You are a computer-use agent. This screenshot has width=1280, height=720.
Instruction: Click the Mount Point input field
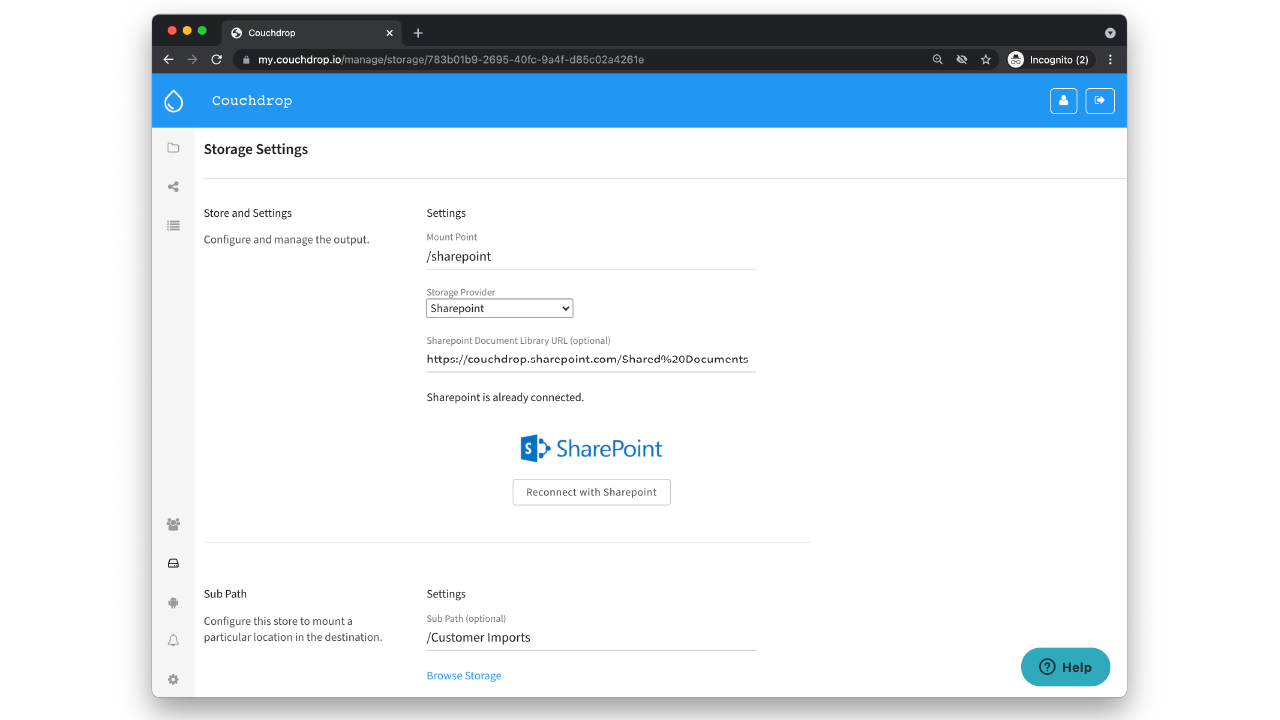tap(591, 257)
